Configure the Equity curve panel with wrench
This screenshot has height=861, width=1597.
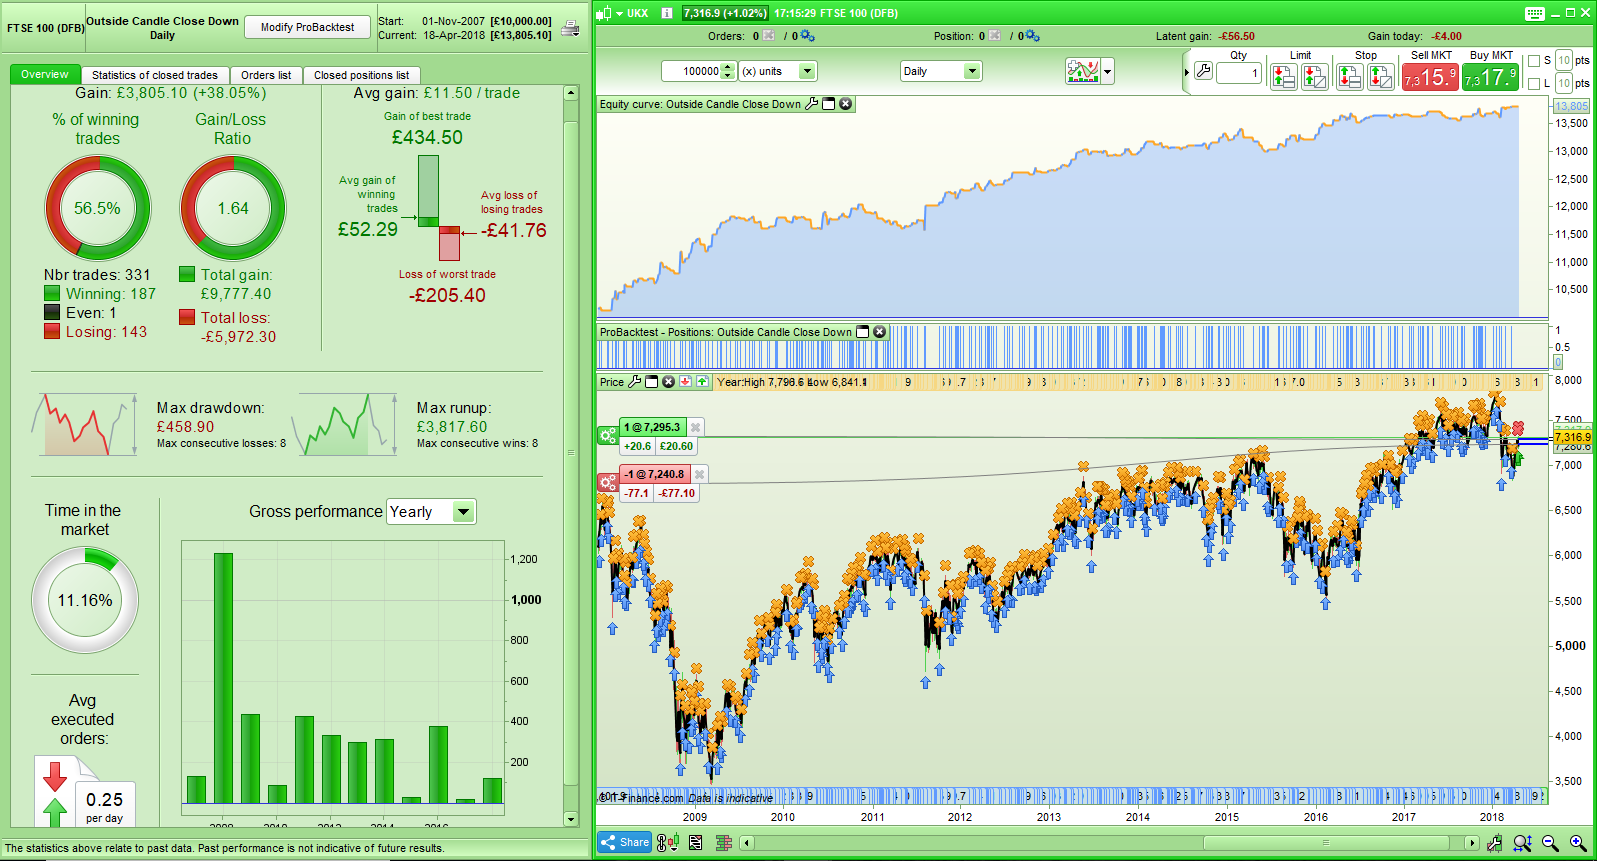pyautogui.click(x=812, y=104)
